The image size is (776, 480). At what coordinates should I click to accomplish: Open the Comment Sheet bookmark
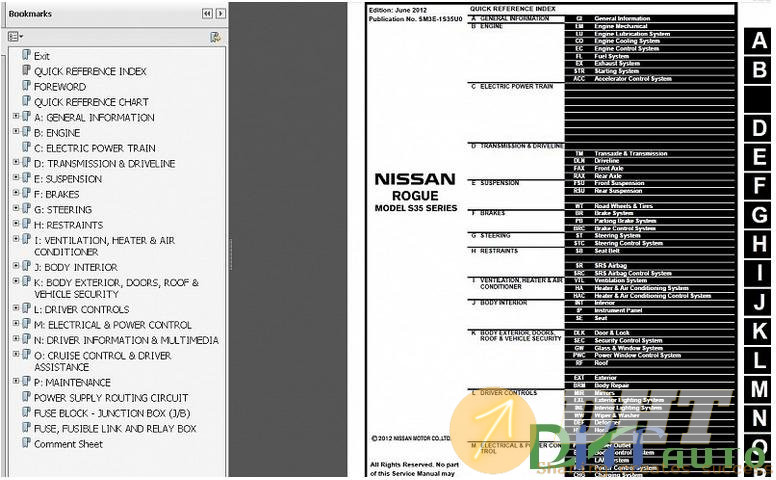pyautogui.click(x=68, y=444)
